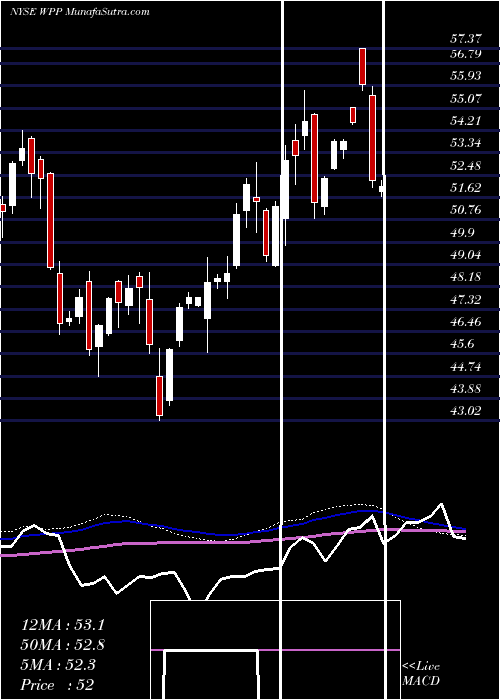The height and width of the screenshot is (700, 500).
Task: Click the 57.37 price axis label
Action: (466, 39)
